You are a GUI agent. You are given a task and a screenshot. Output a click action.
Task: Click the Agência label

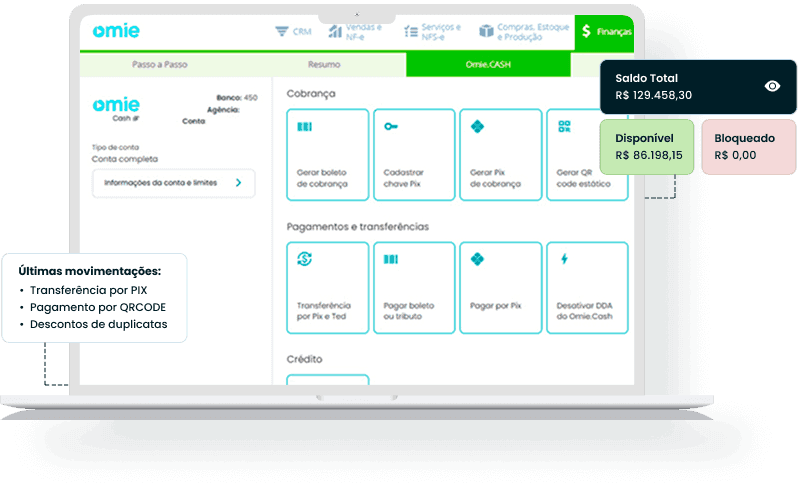click(x=223, y=110)
